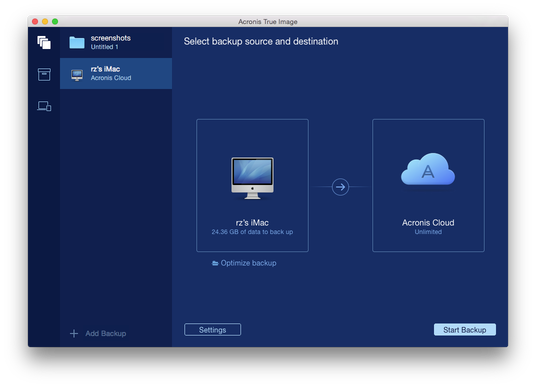
Task: Click the Optimize backup link
Action: 244,263
